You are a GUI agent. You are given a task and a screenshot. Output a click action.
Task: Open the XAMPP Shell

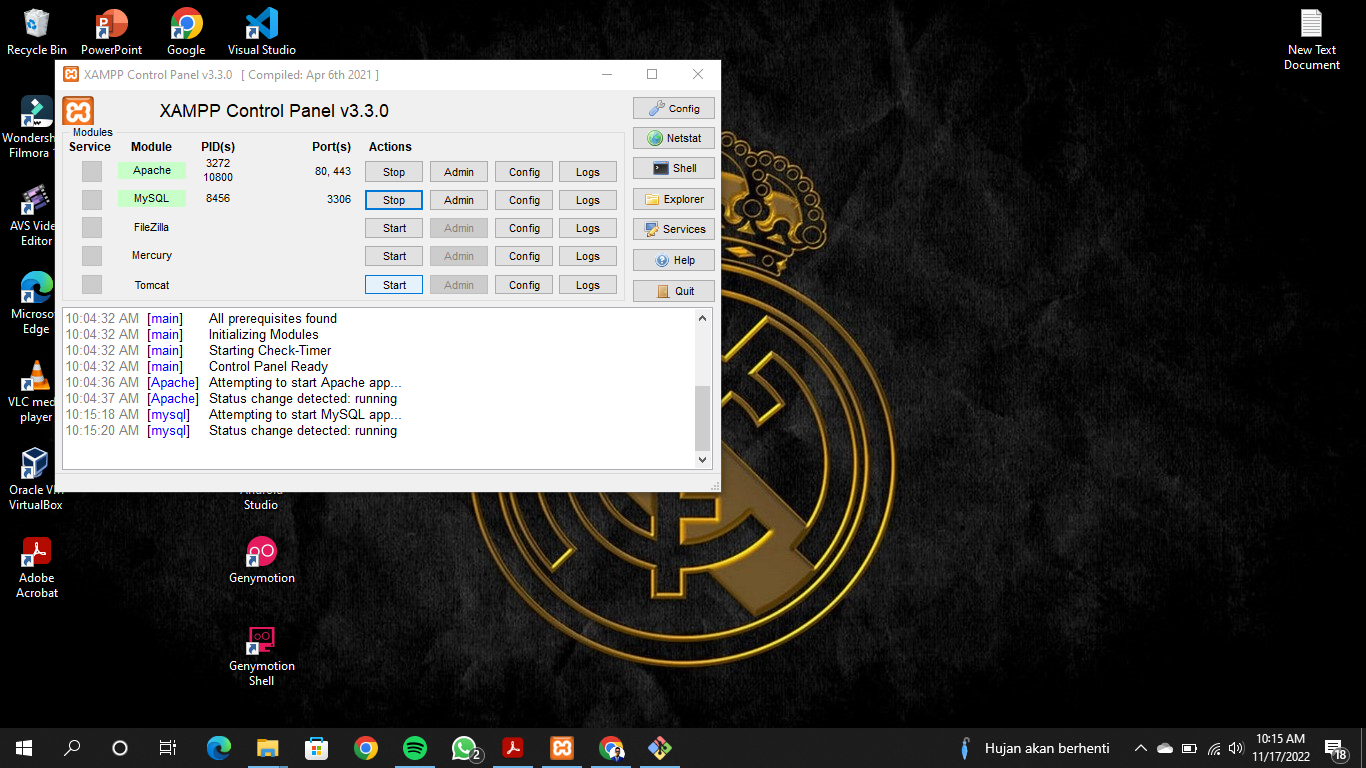[x=674, y=168]
